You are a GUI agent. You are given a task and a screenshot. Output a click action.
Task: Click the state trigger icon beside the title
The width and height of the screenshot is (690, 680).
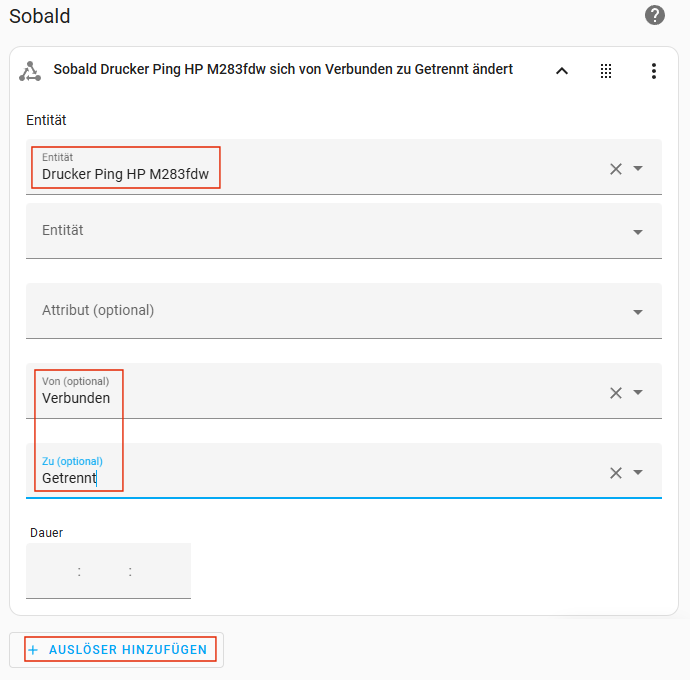point(30,70)
